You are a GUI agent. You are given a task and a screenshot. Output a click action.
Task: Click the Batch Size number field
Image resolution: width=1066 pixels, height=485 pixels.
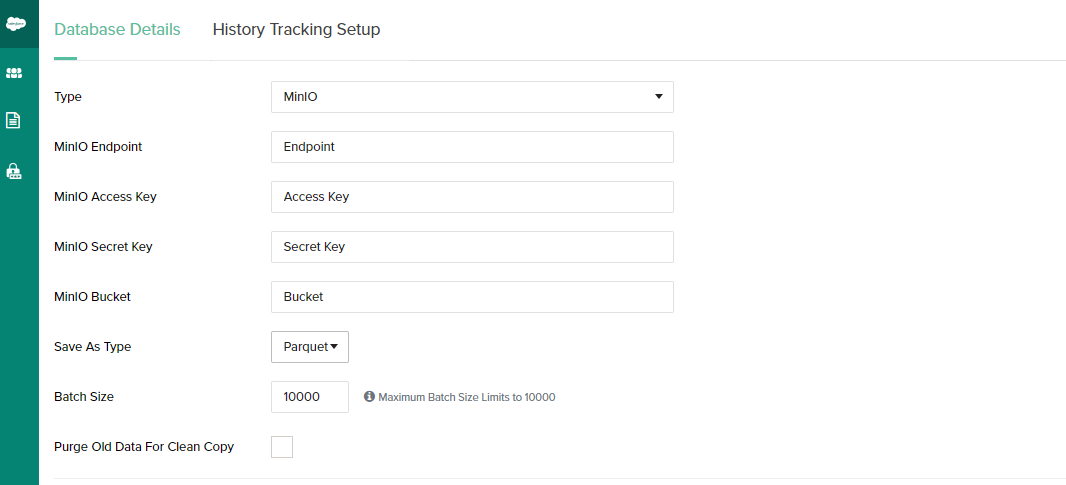coord(310,397)
